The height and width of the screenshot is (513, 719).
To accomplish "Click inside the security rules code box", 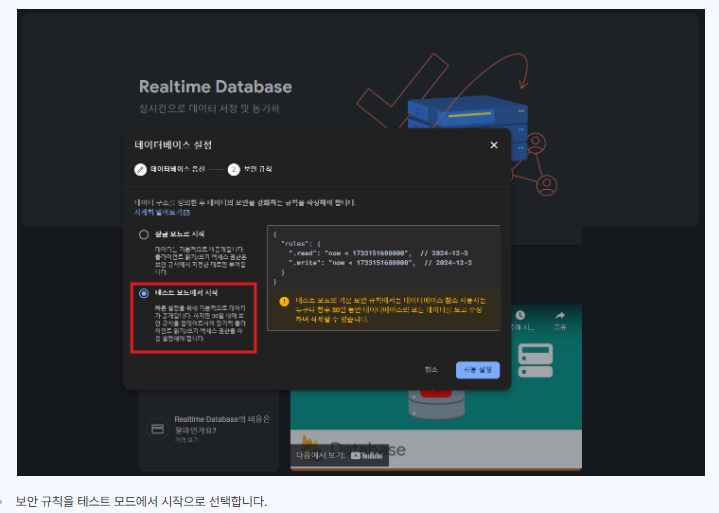I will click(x=383, y=258).
